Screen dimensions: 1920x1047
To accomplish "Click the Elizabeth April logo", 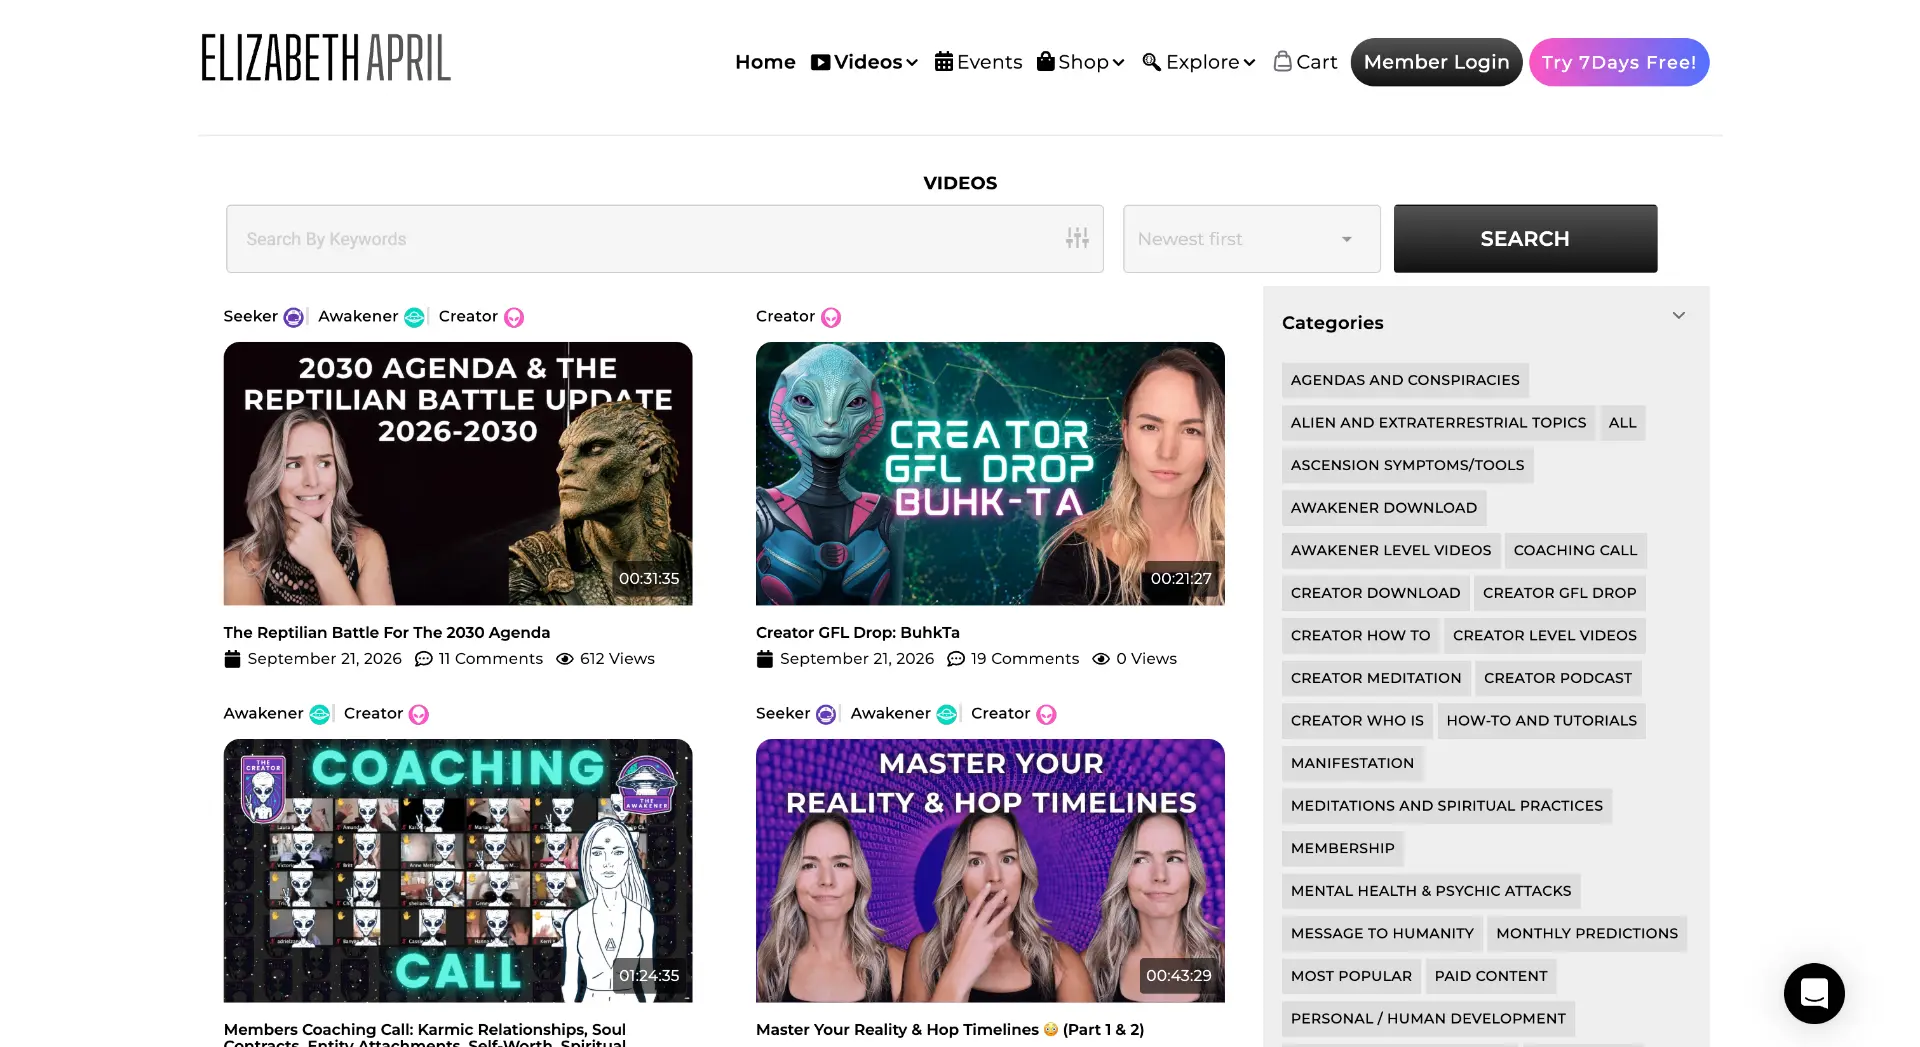I will coord(326,58).
